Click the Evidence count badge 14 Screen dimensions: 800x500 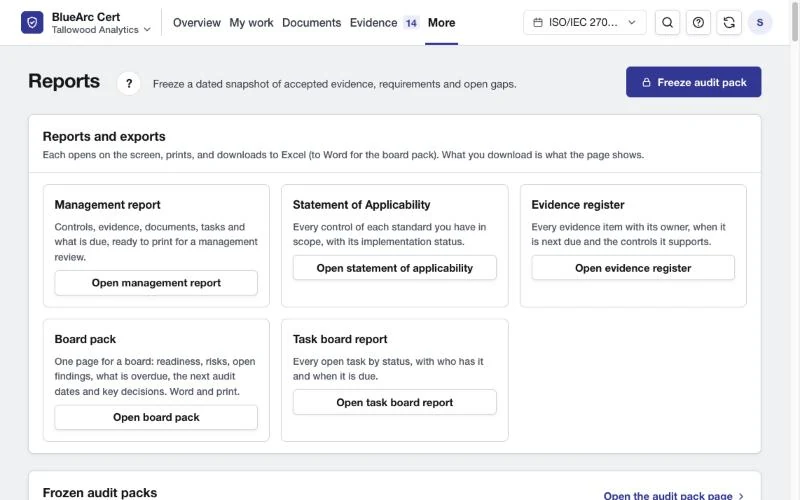(411, 23)
